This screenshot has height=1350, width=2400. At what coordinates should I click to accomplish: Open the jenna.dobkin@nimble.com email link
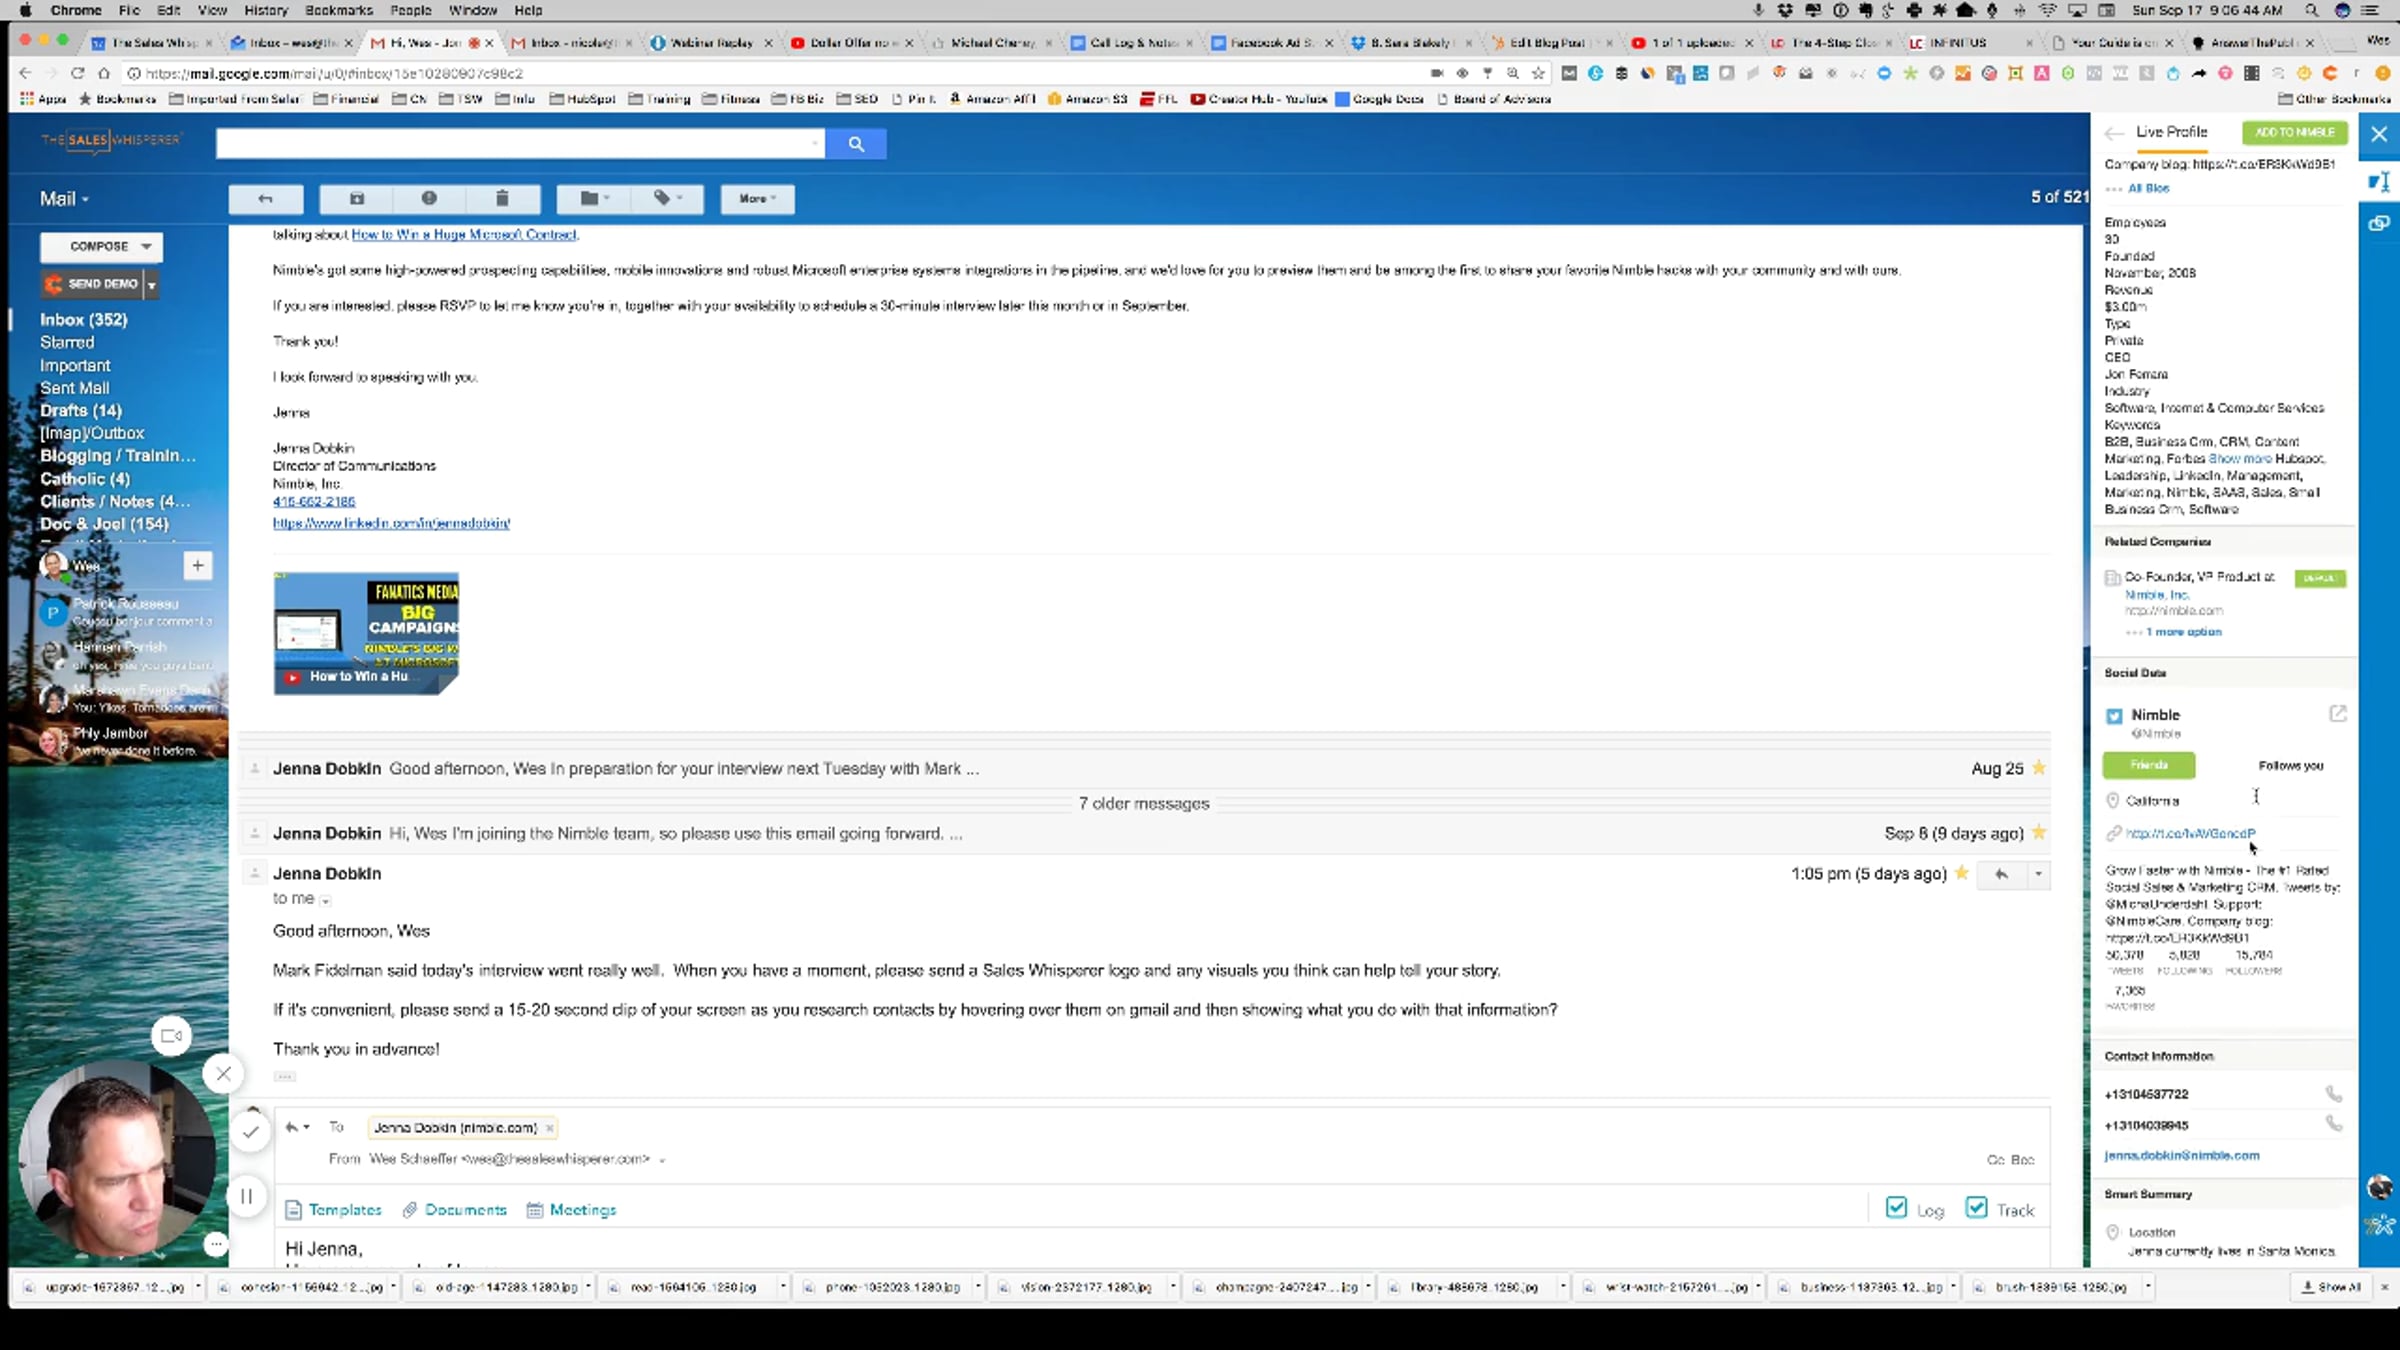tap(2181, 1155)
